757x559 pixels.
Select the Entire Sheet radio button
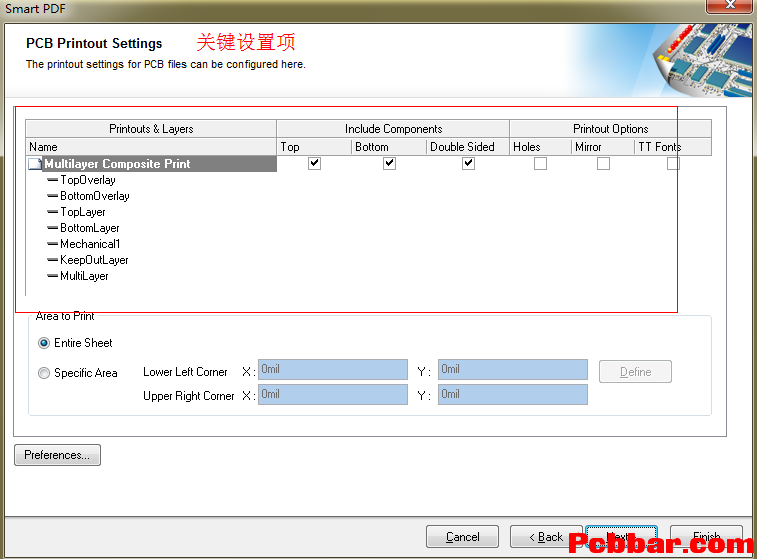pyautogui.click(x=44, y=343)
